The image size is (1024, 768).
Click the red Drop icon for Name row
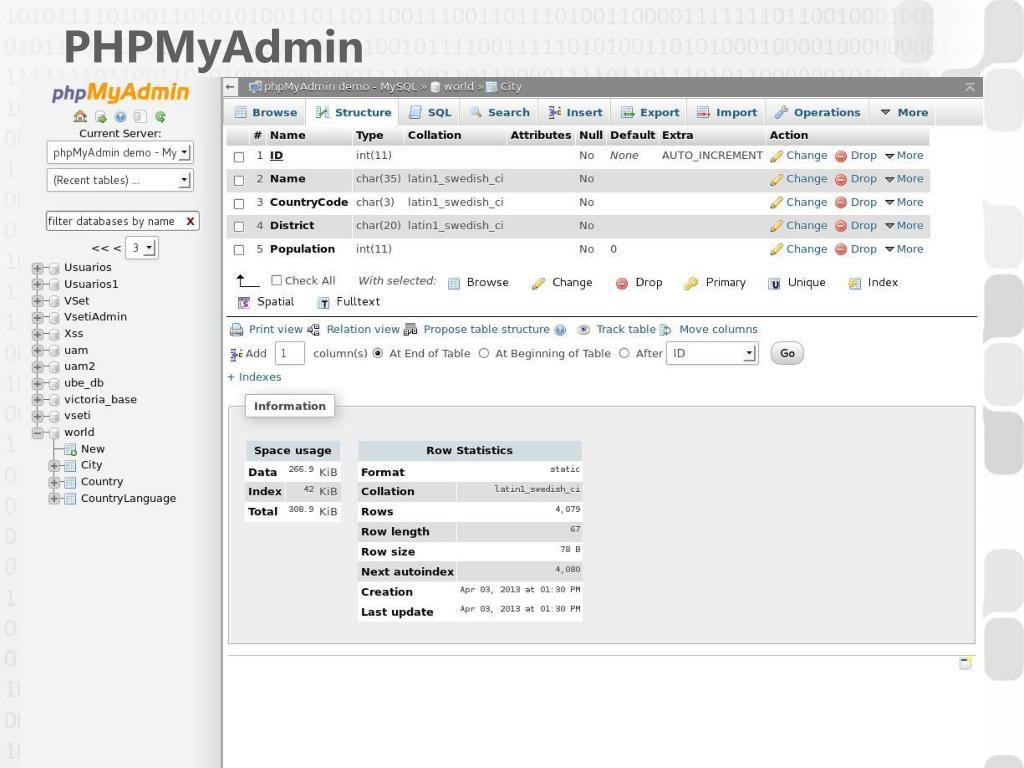pos(841,180)
